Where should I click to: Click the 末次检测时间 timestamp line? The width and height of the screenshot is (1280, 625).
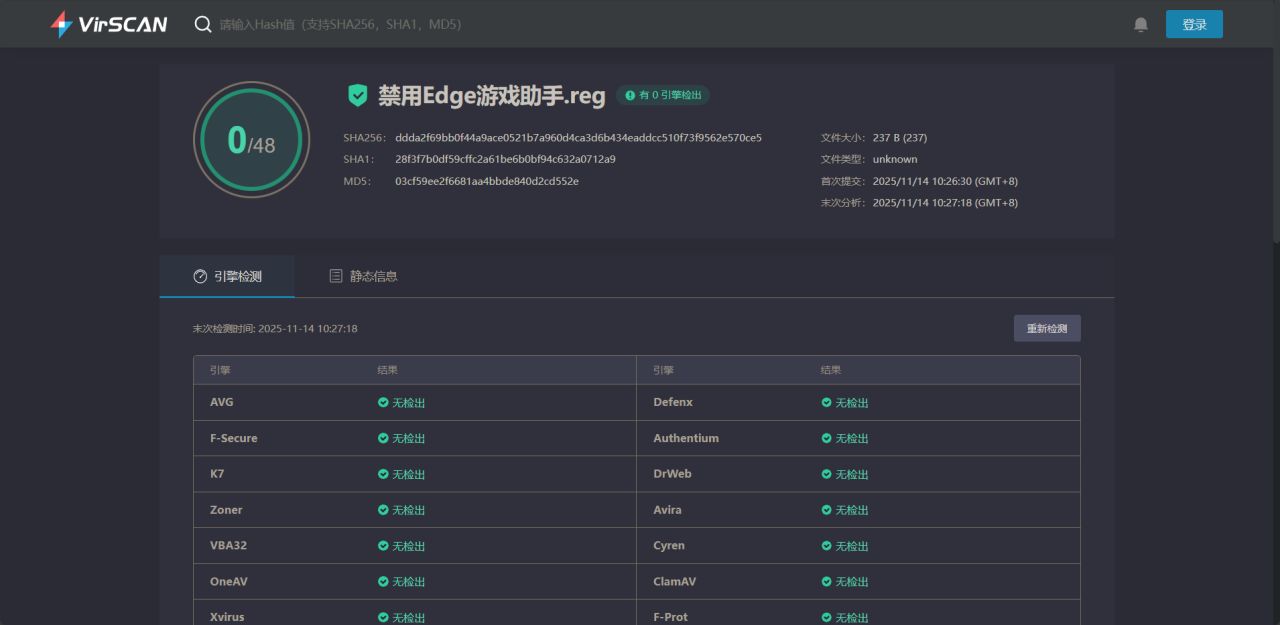click(x=275, y=328)
